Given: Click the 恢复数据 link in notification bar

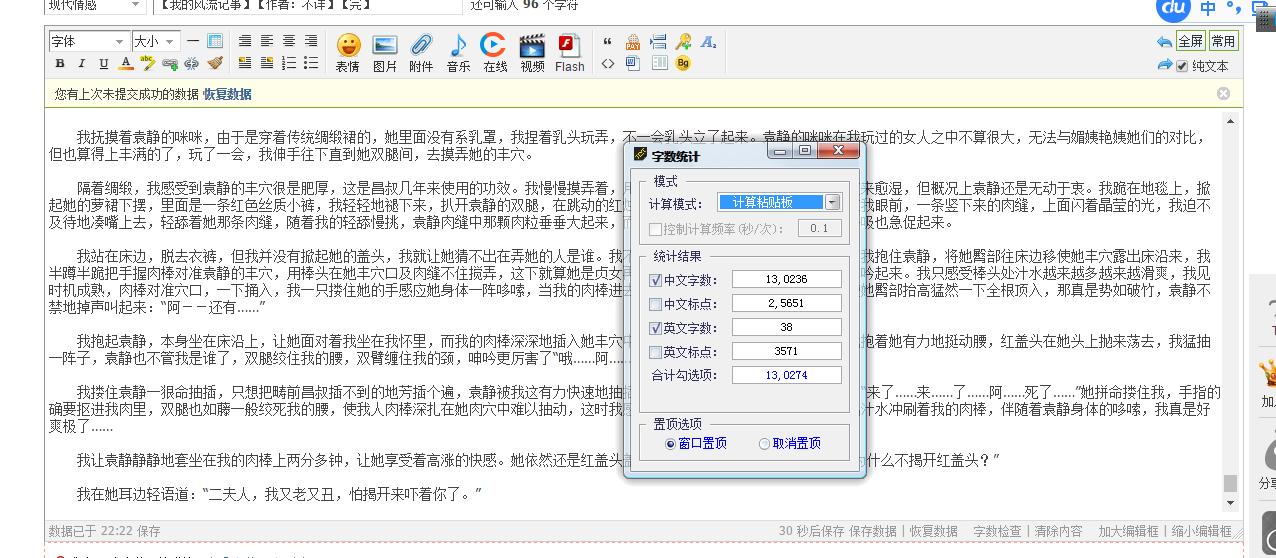Looking at the screenshot, I should click(227, 94).
